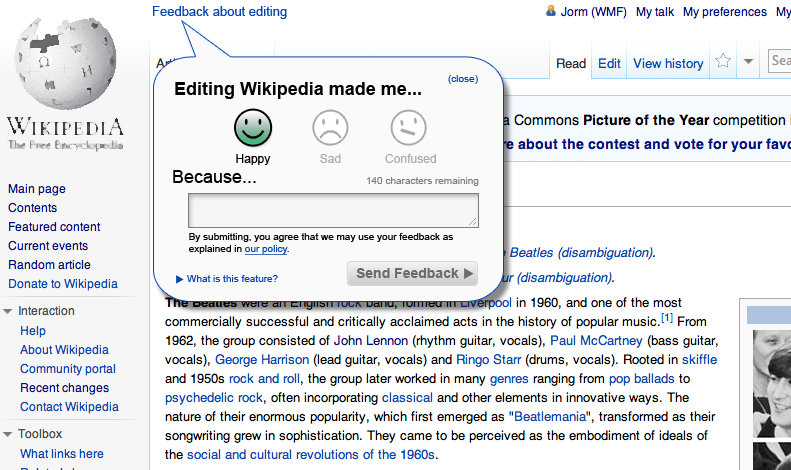The width and height of the screenshot is (791, 470).
Task: Open the Beatlemania link
Action: [550, 417]
